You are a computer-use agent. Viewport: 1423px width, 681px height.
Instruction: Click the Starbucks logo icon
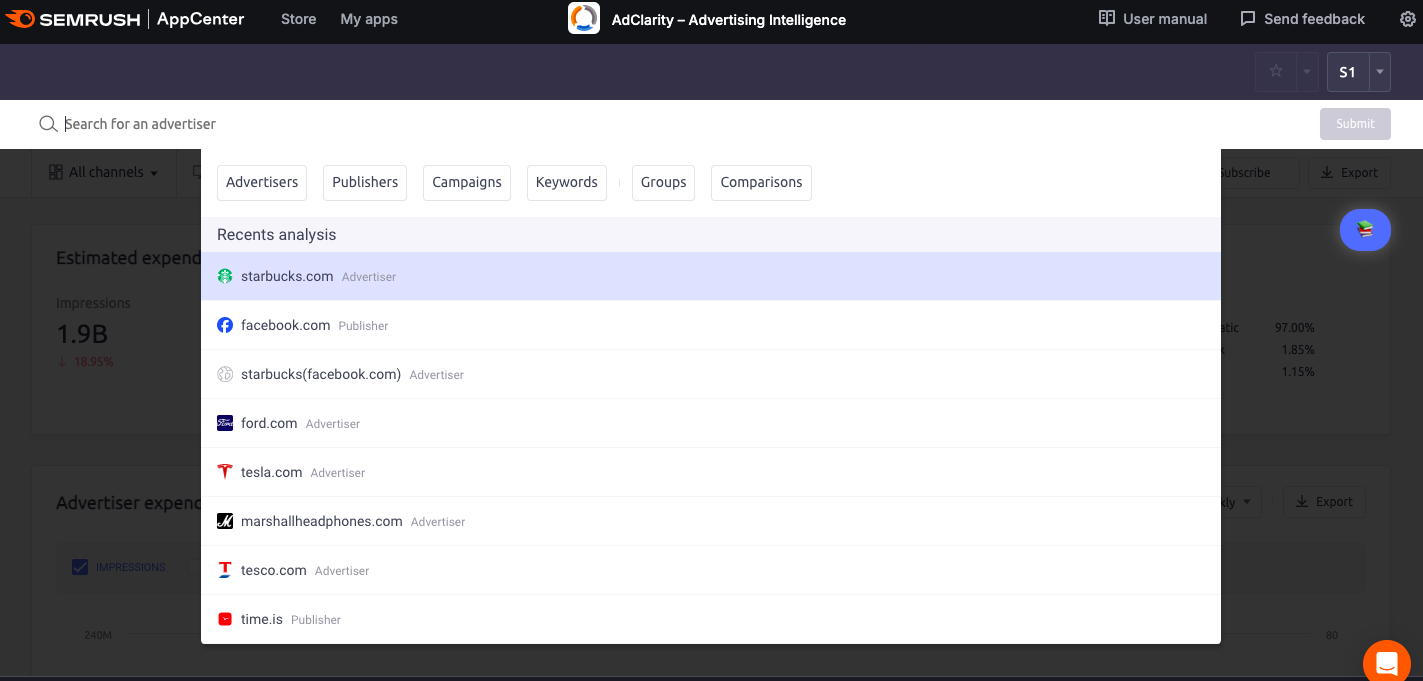225,276
